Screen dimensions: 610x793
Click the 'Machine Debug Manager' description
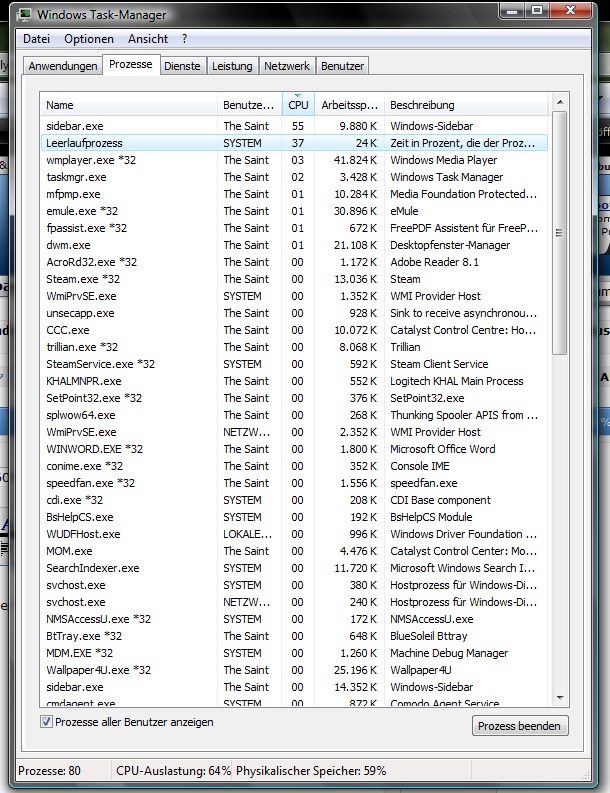pyautogui.click(x=449, y=653)
